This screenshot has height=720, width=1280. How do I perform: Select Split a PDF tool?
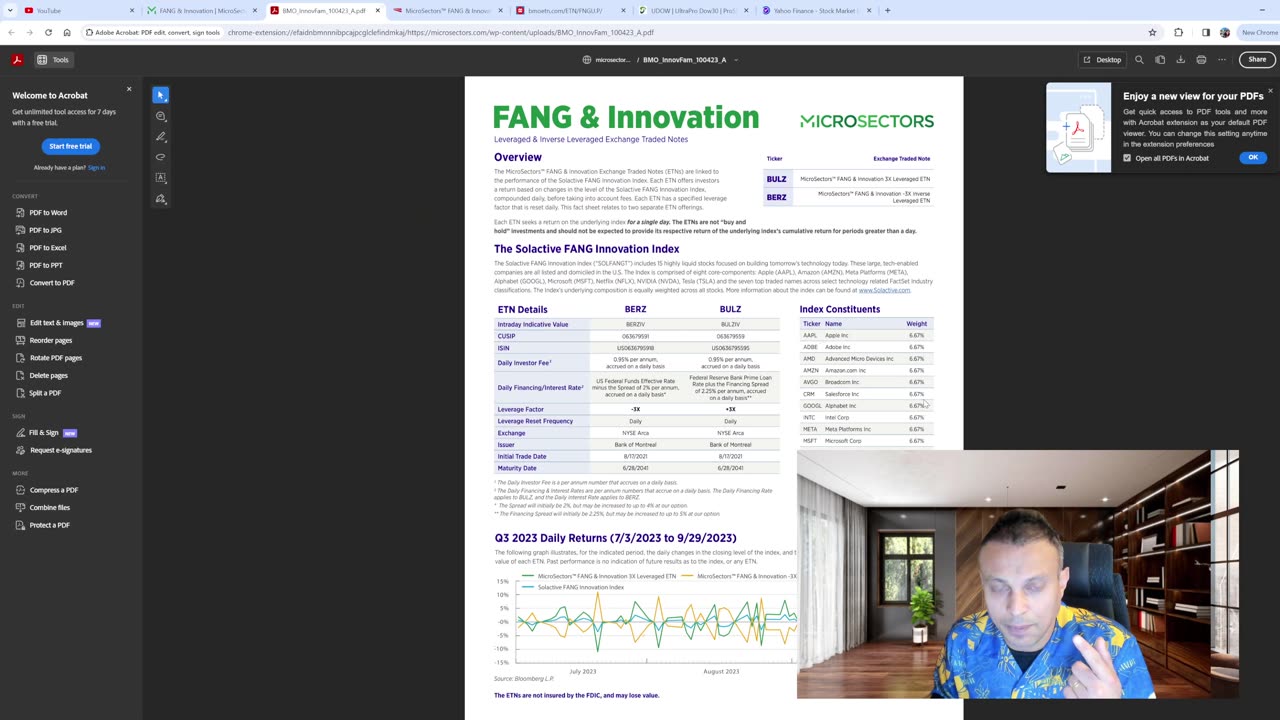coord(45,393)
